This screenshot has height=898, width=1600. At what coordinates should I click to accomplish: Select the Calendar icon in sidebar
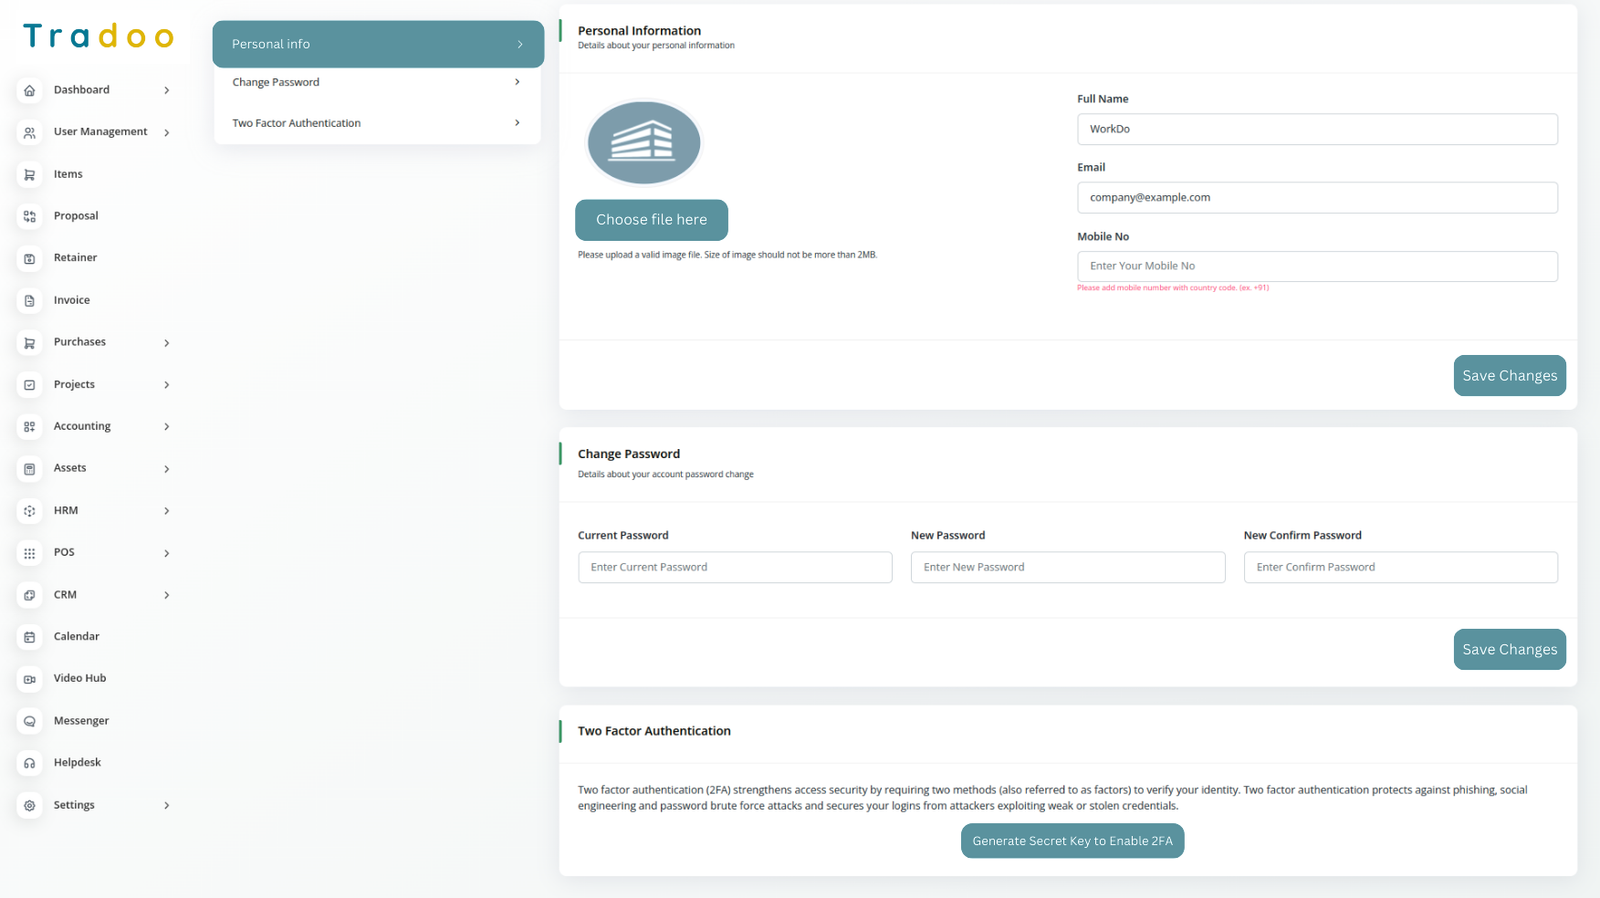click(30, 637)
